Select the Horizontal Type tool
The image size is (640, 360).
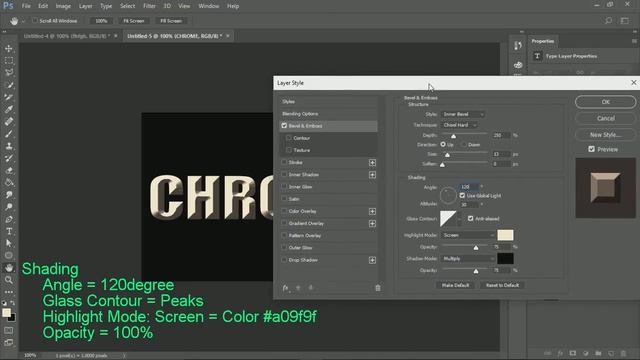click(9, 231)
